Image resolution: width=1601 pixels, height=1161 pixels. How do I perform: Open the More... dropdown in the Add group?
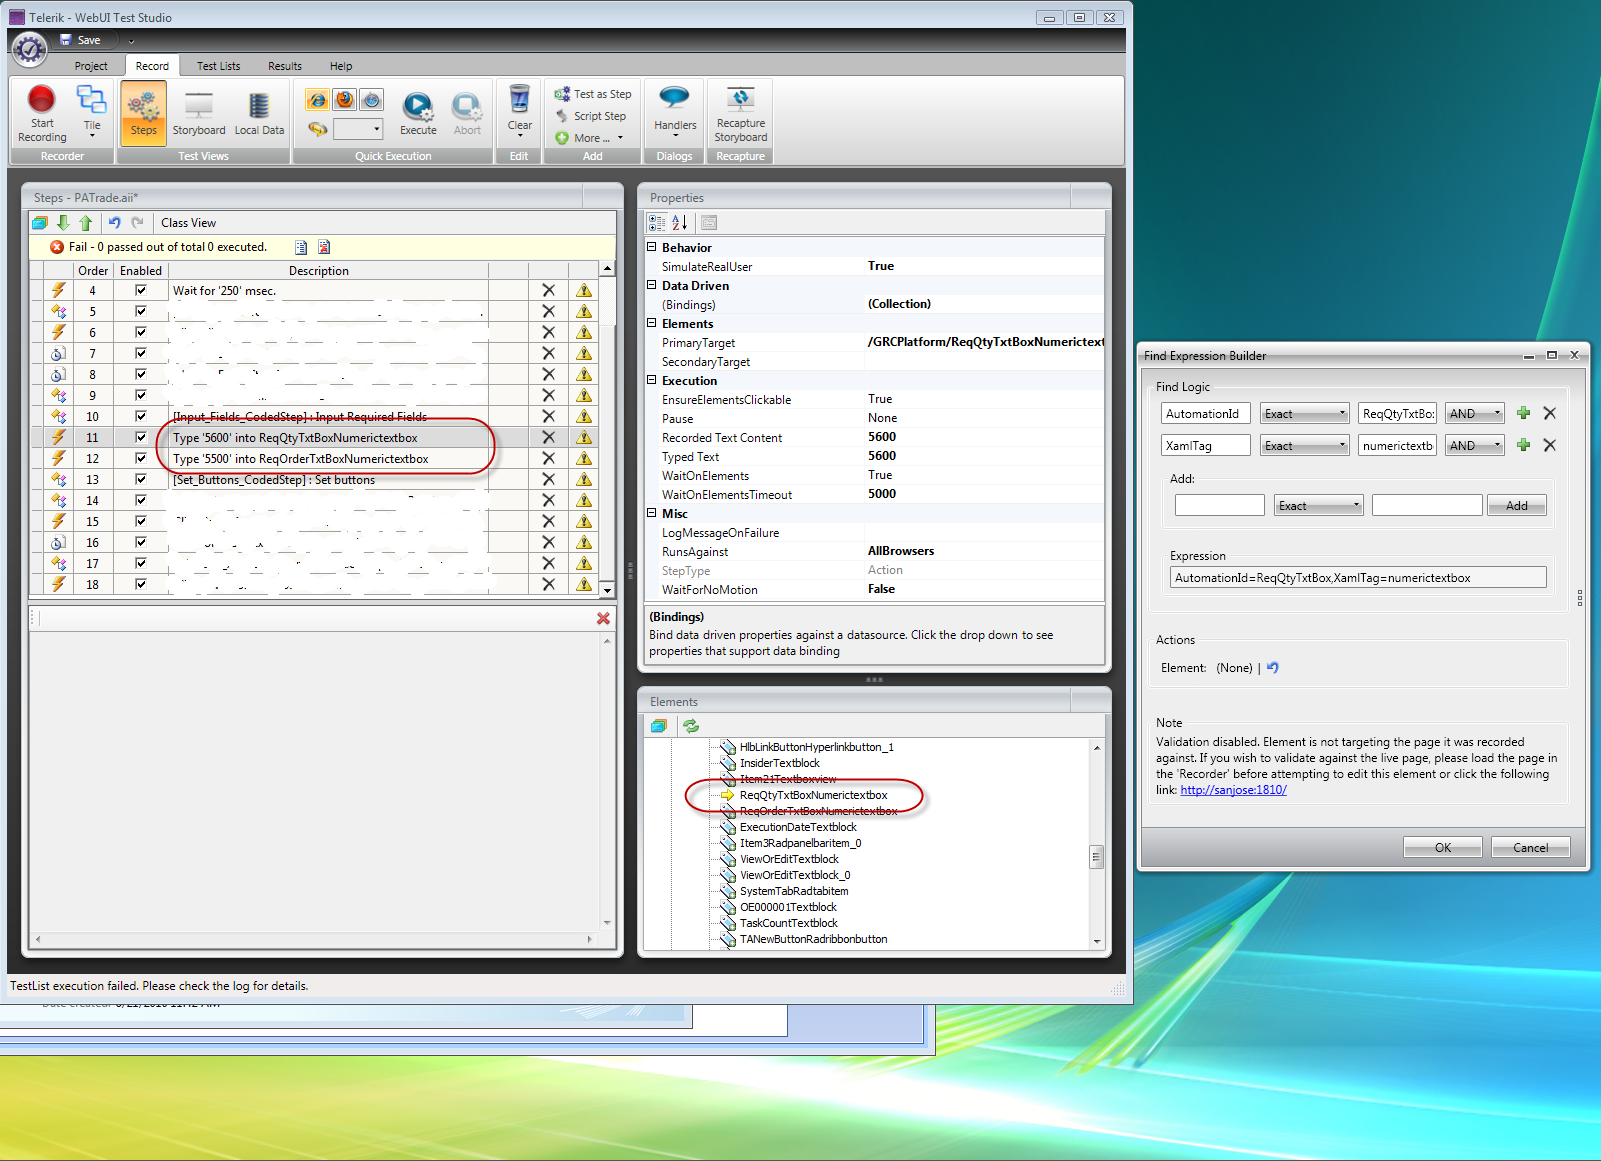click(x=590, y=138)
